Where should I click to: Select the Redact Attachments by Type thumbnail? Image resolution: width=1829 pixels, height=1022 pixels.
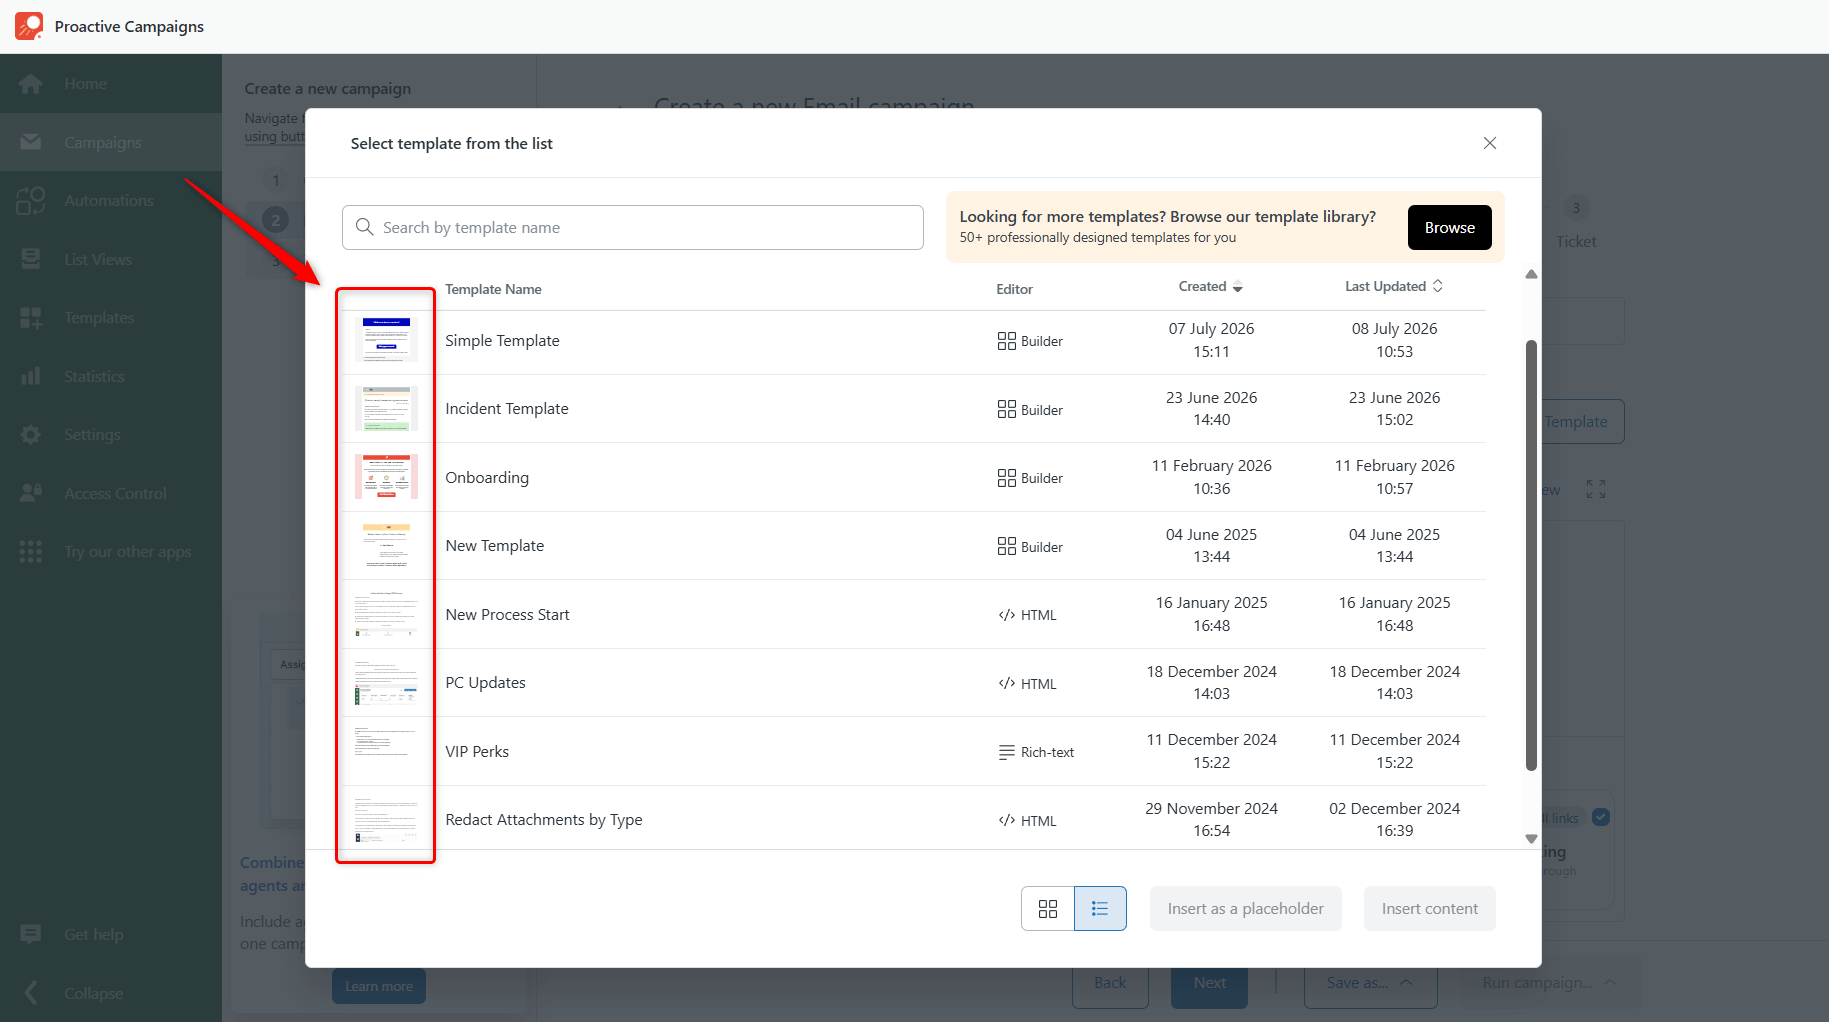point(387,819)
